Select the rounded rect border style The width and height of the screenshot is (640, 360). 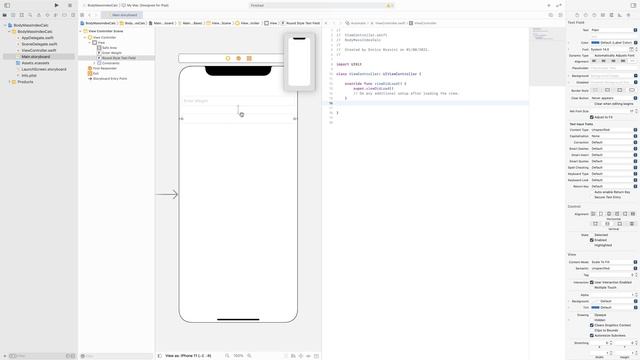[632, 90]
